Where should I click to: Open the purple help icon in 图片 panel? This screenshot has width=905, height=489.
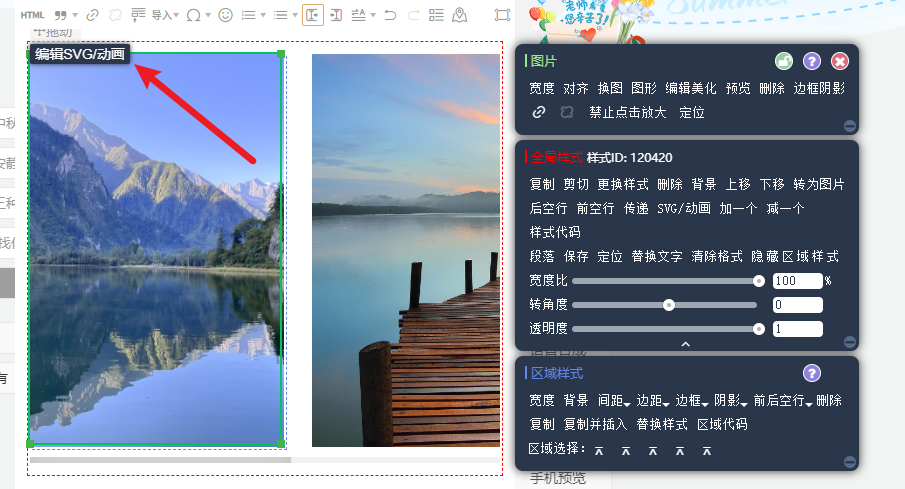pyautogui.click(x=812, y=61)
